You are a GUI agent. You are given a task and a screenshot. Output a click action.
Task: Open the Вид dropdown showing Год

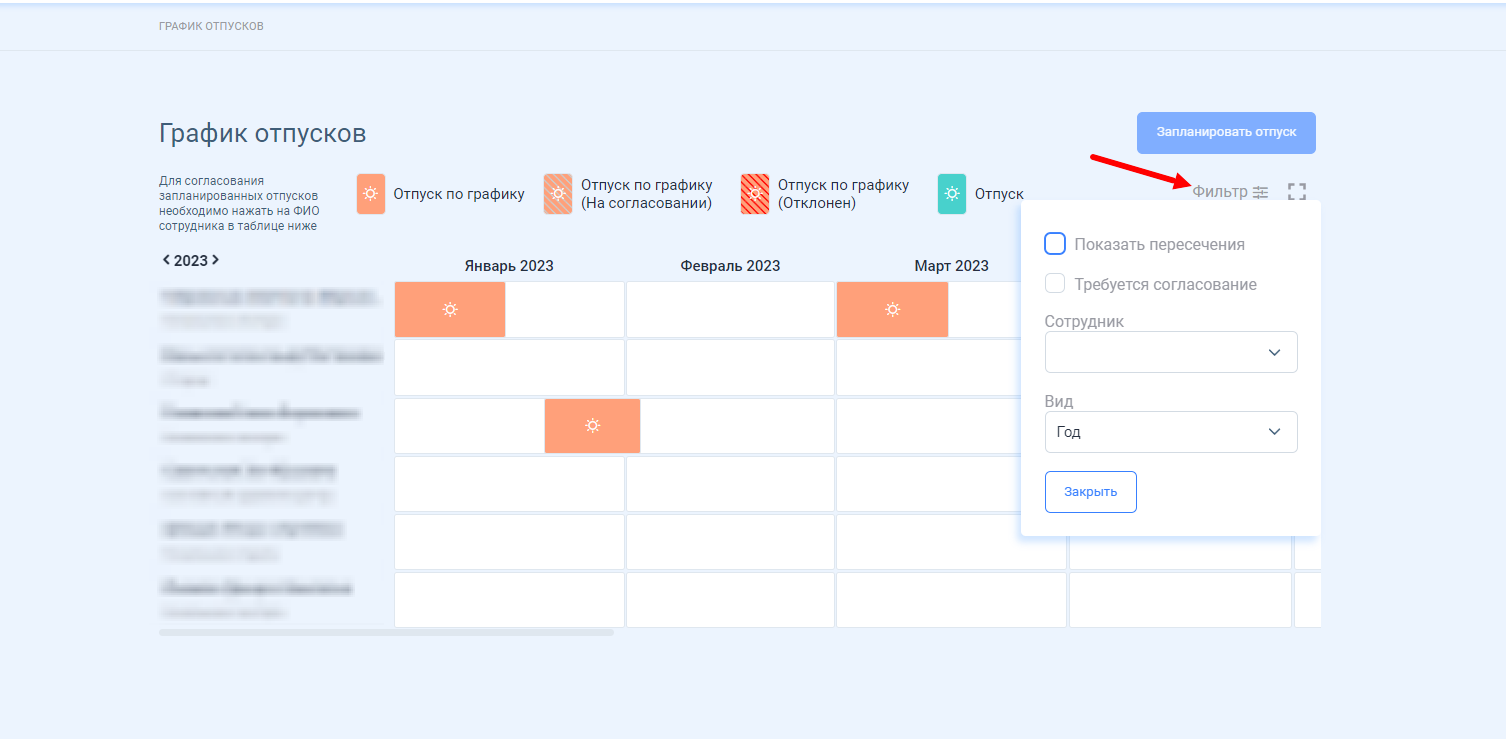point(1171,432)
